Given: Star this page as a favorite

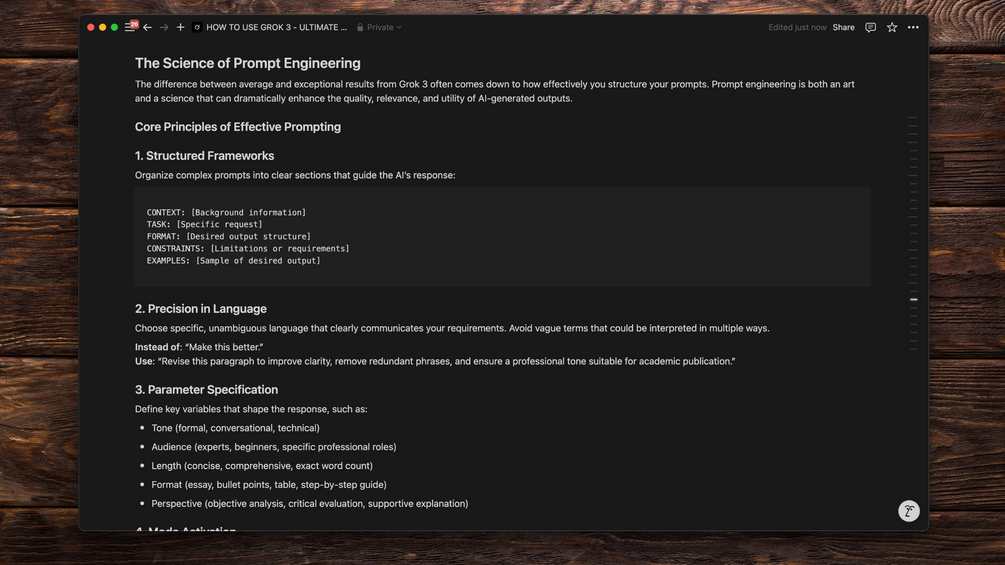Looking at the screenshot, I should (892, 27).
